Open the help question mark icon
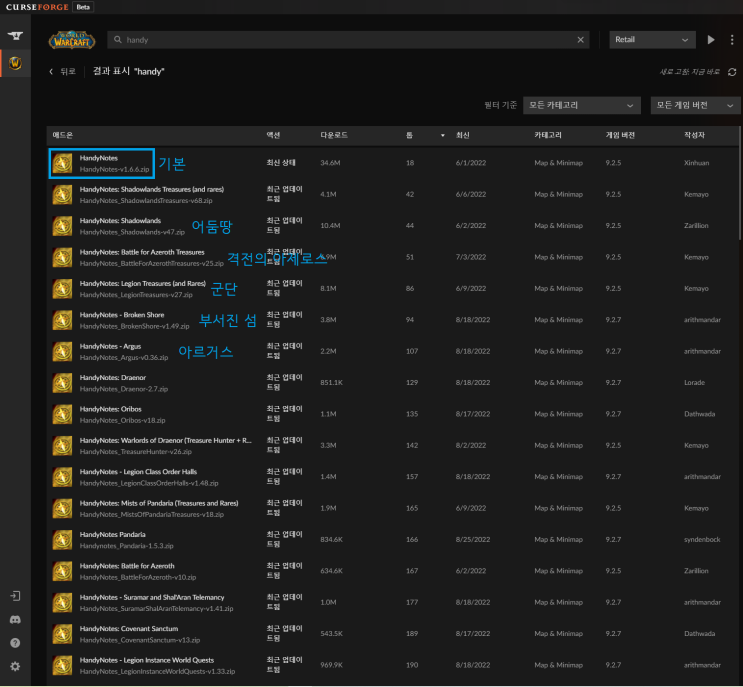This screenshot has width=743, height=687. pyautogui.click(x=15, y=643)
